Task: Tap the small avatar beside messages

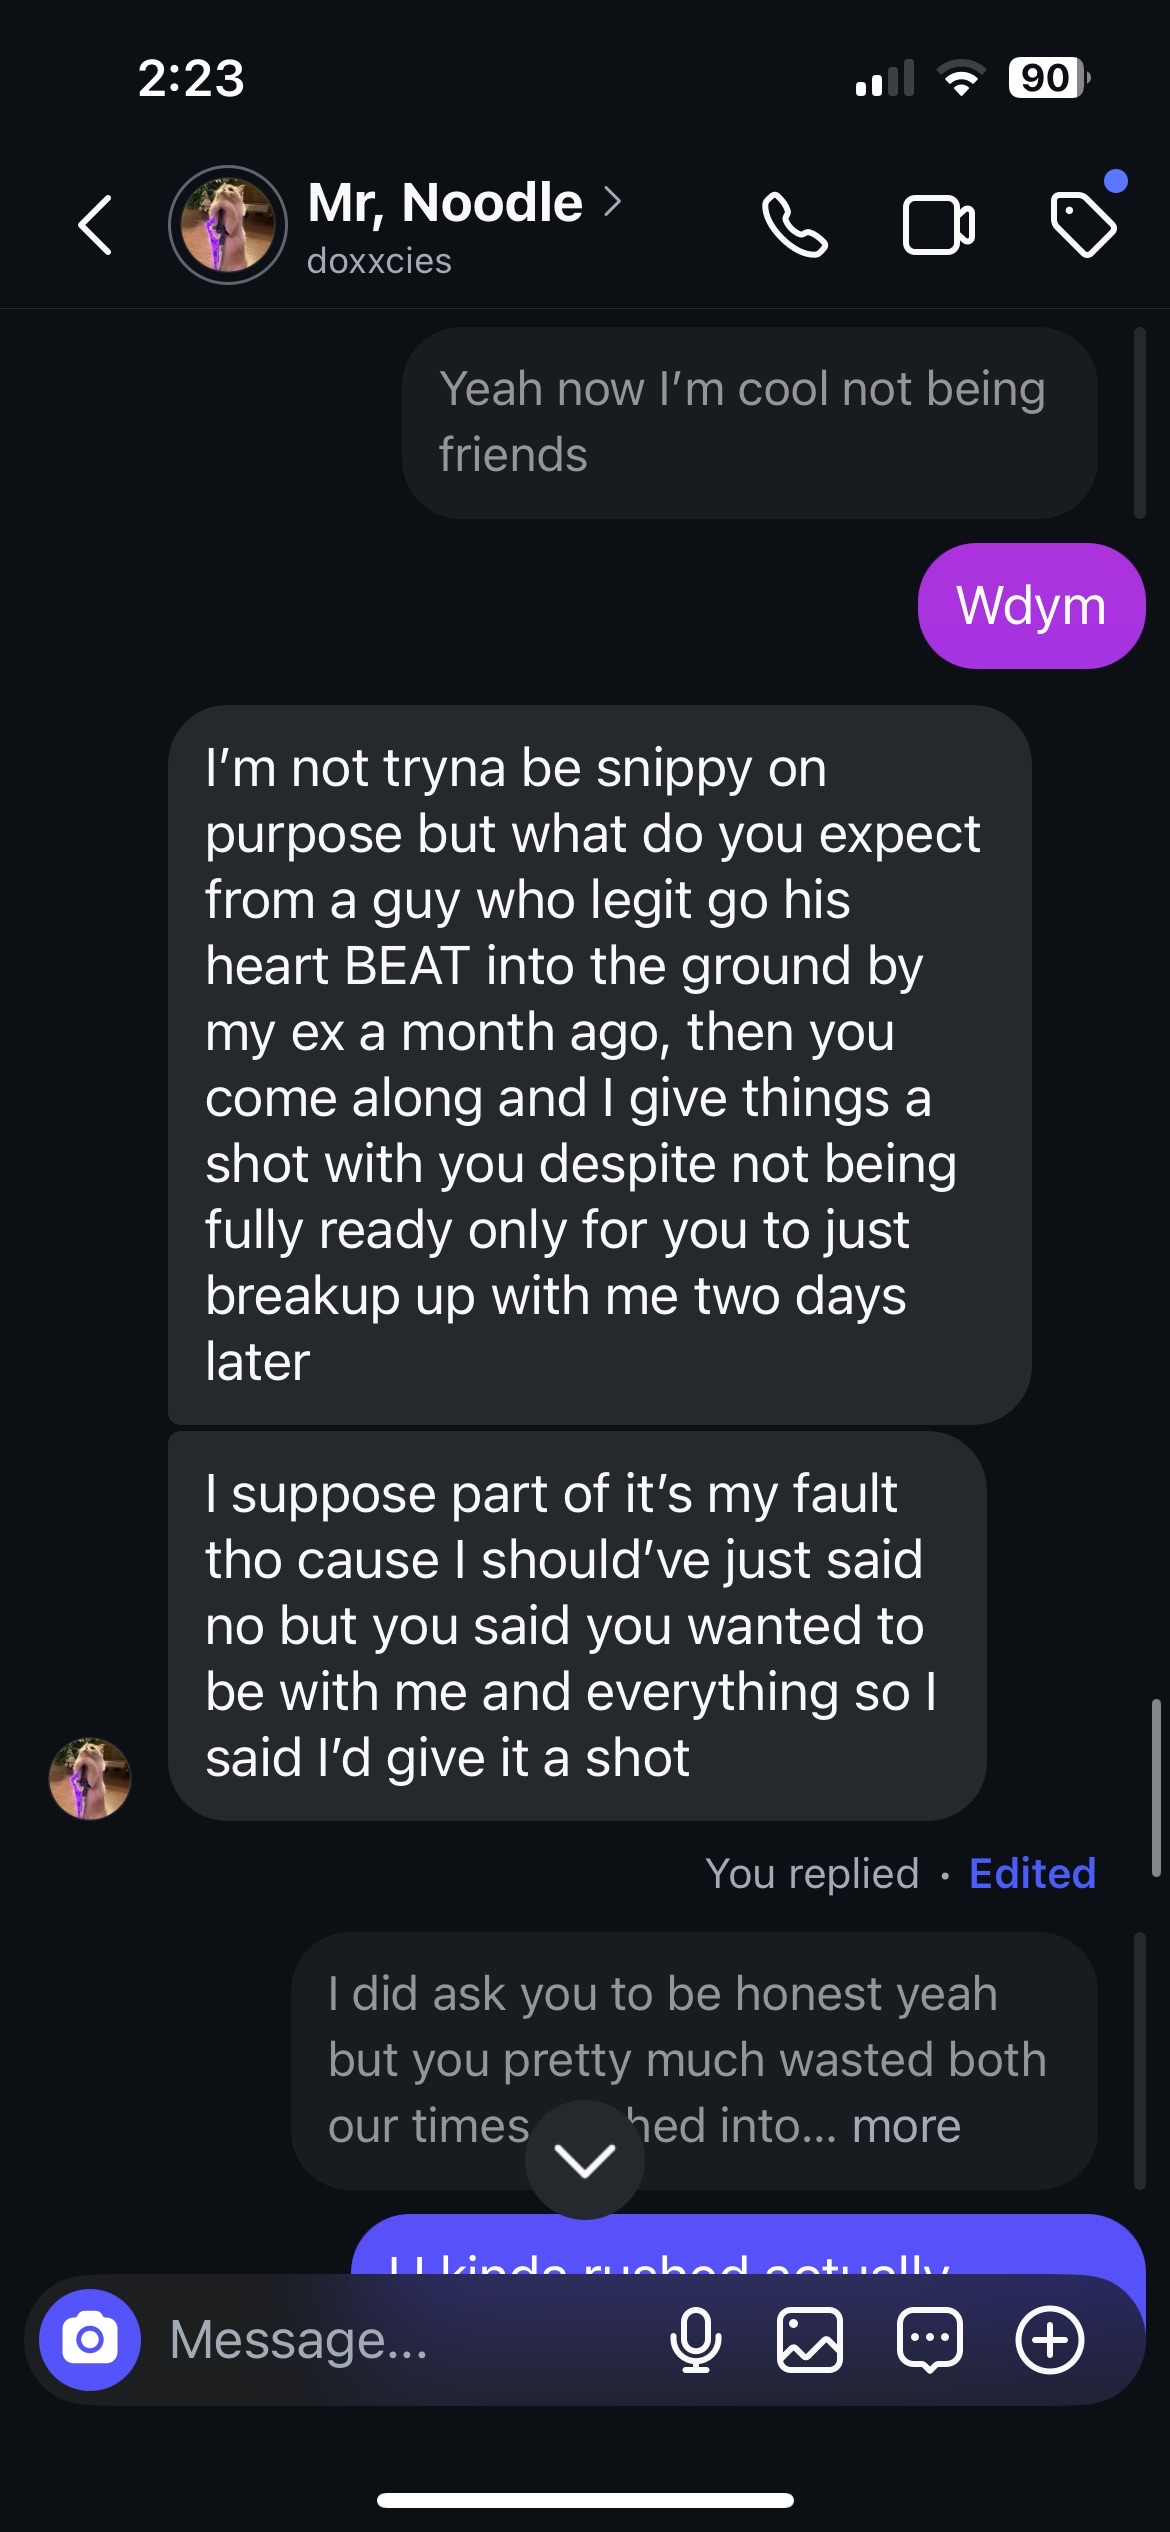Action: click(90, 1778)
